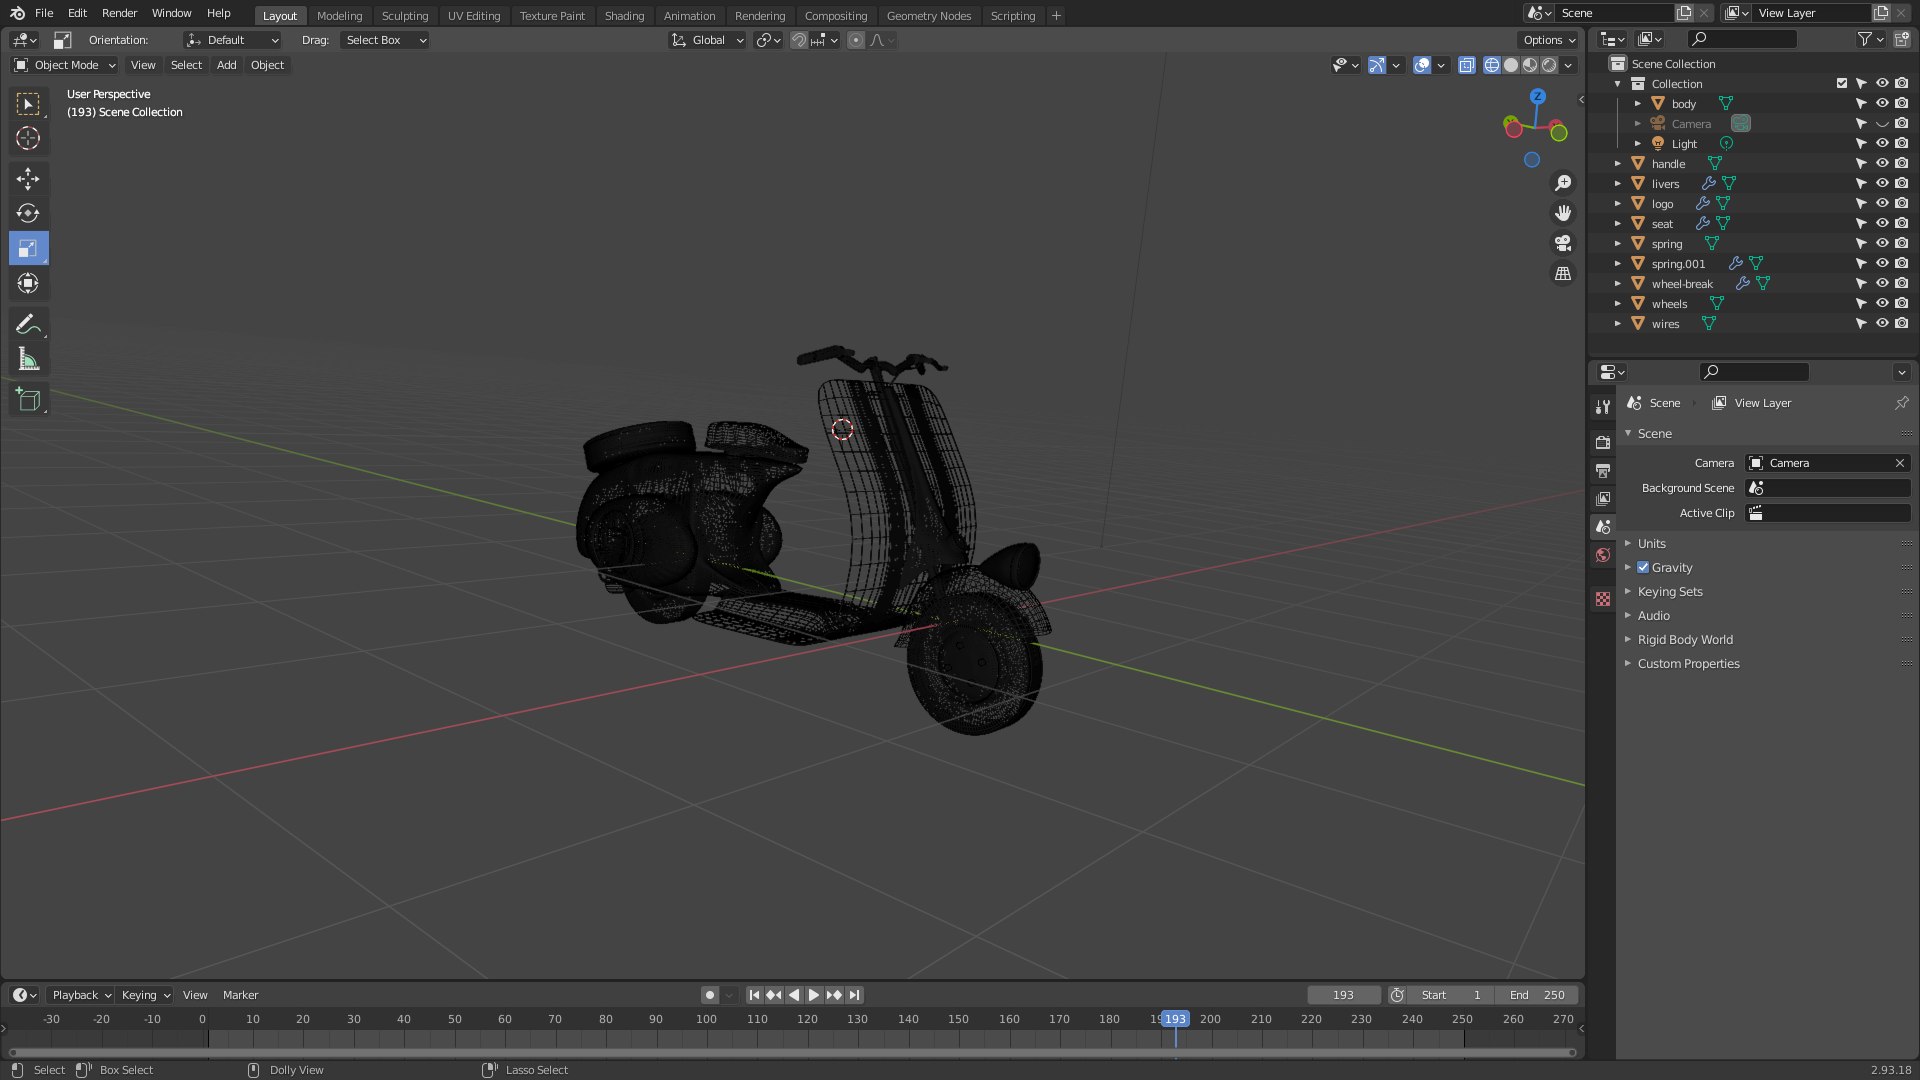The width and height of the screenshot is (1920, 1080).
Task: Click the pan view hand icon
Action: pos(1563,213)
